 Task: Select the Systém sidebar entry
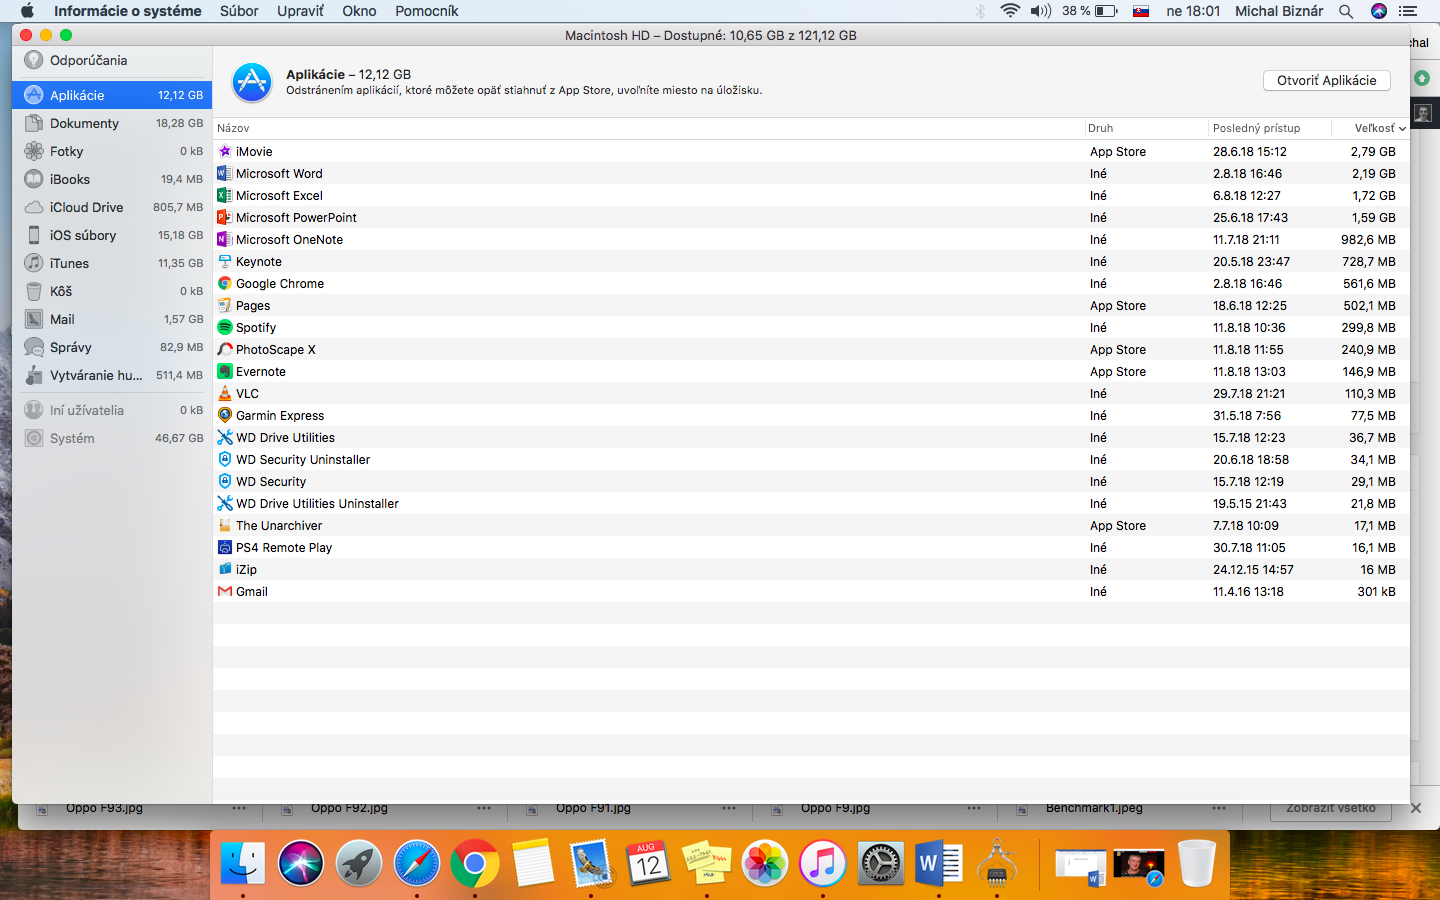click(x=112, y=438)
